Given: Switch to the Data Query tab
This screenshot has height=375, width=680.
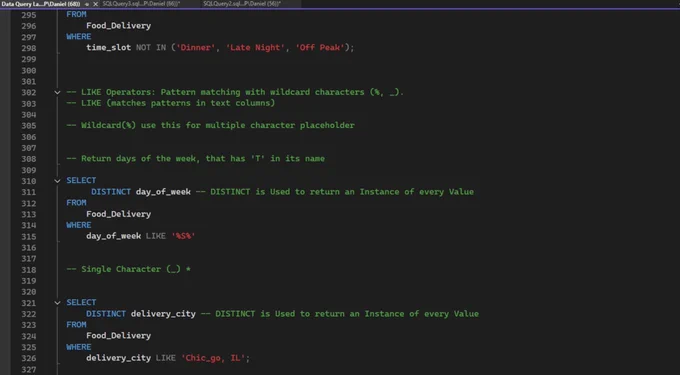Looking at the screenshot, I should click(x=41, y=4).
